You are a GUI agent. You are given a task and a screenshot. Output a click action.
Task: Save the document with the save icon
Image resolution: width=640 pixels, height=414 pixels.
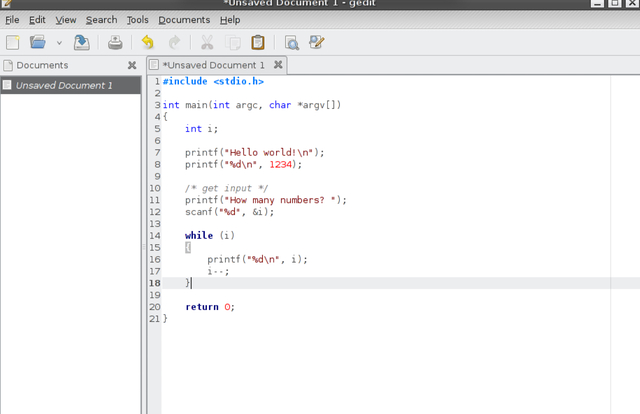point(82,42)
